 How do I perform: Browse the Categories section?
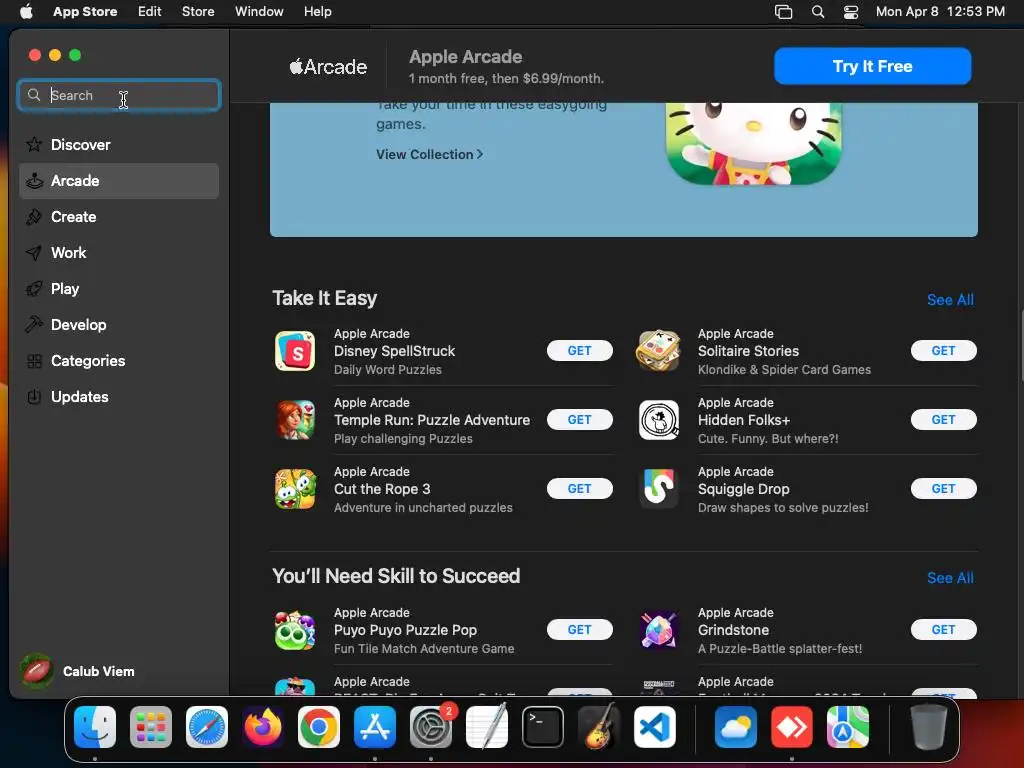119,360
